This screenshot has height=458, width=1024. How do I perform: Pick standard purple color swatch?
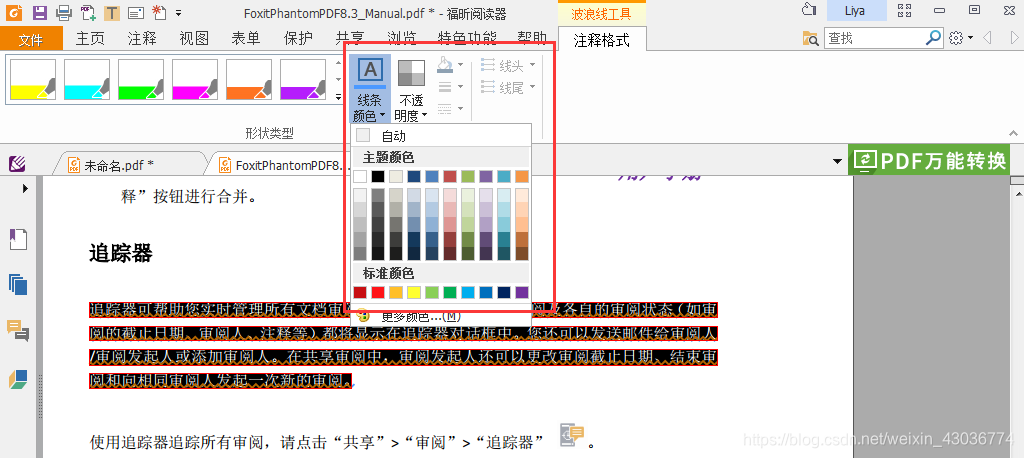point(522,292)
